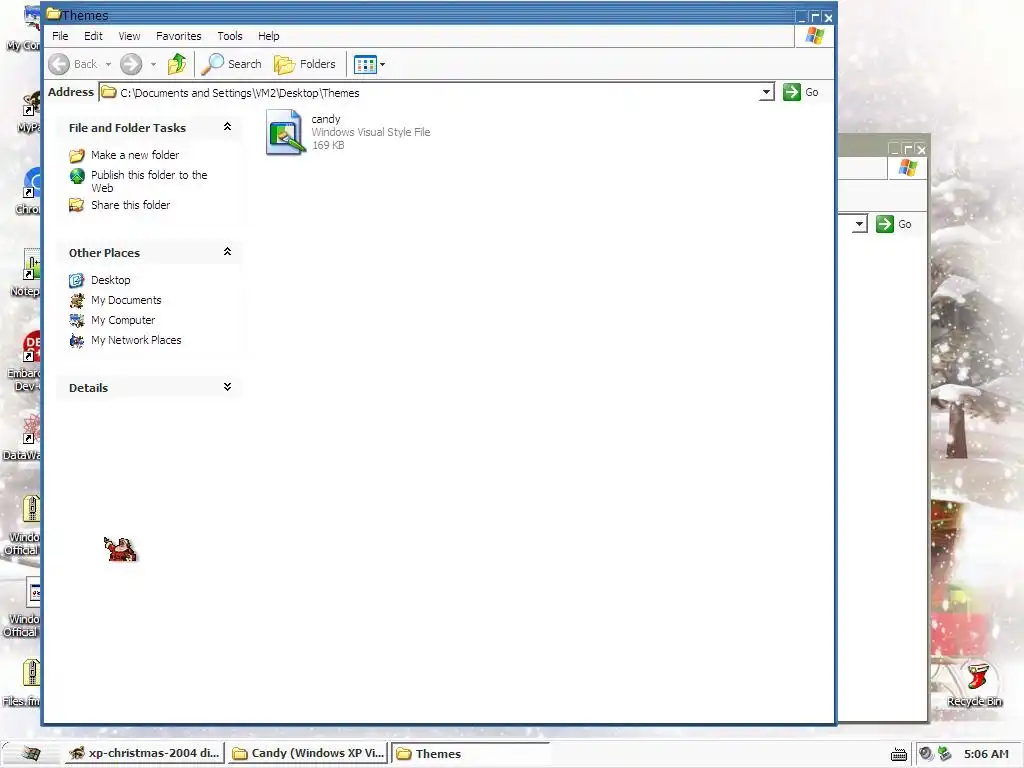Click the Themes title bar folder icon

tap(54, 14)
